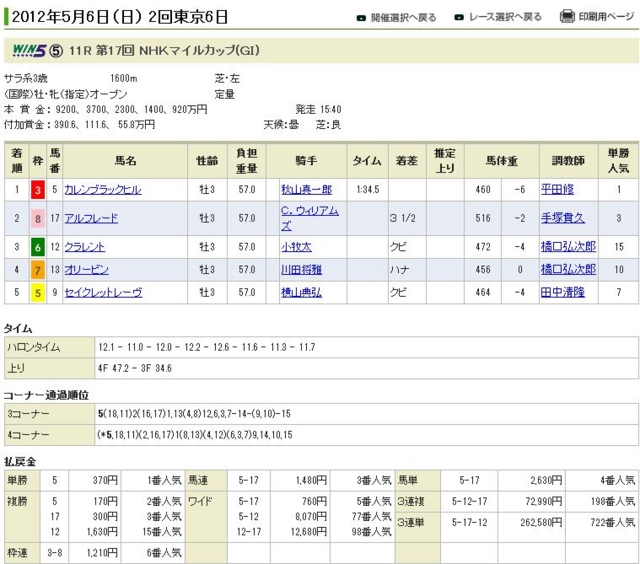Click yellow frame number 5 swatch
The image size is (640, 564).
click(x=38, y=293)
